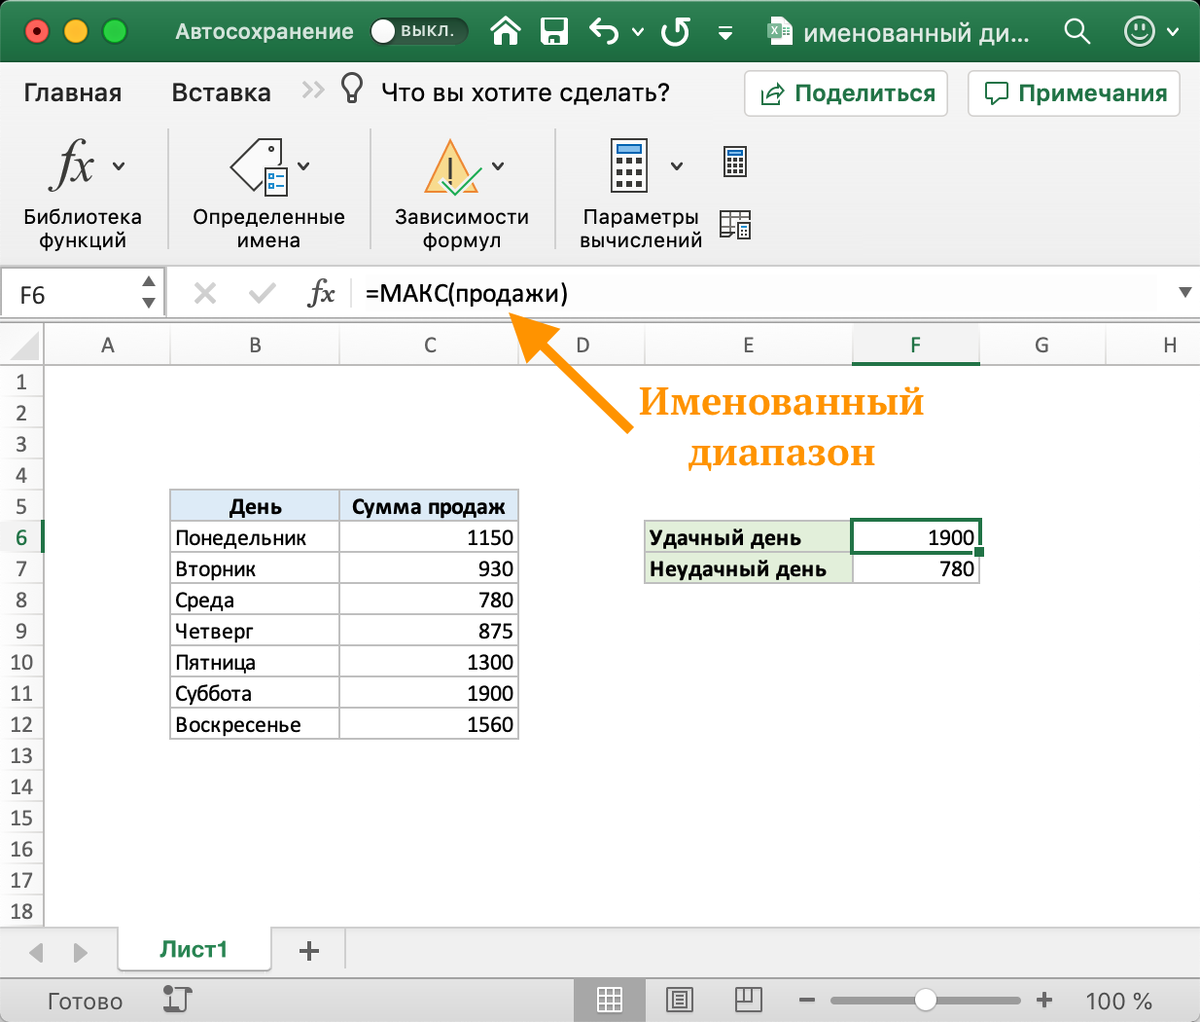Click the macro recording status icon
The image size is (1200, 1022).
point(176,999)
